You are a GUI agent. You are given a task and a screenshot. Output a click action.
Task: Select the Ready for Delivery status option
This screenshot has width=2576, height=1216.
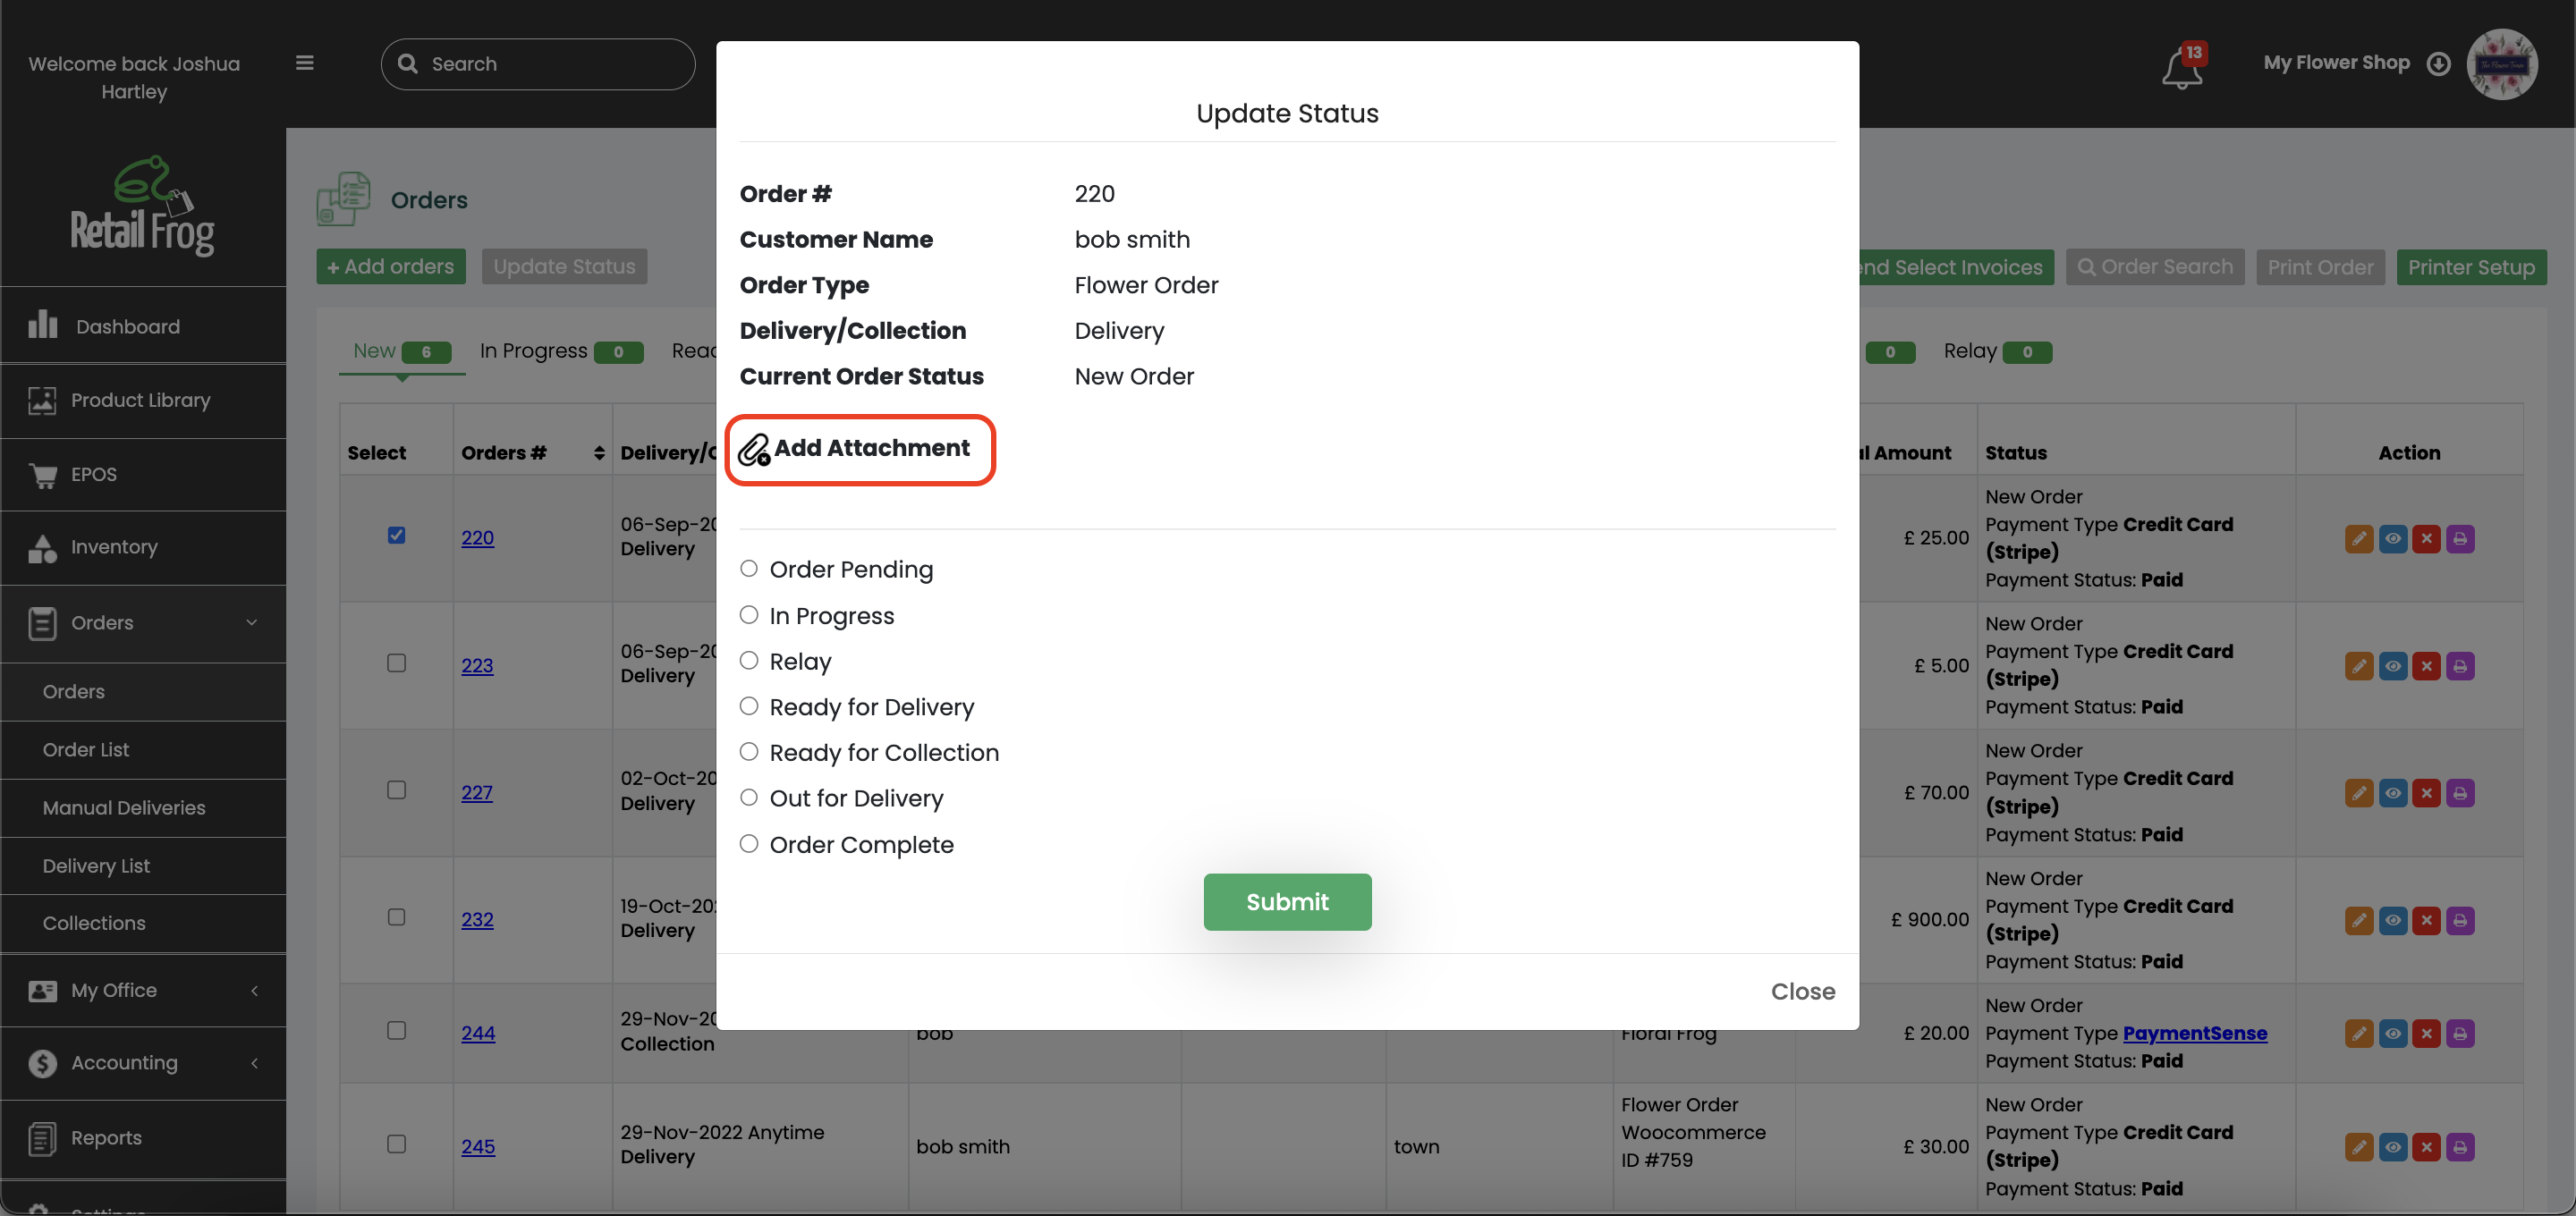750,706
